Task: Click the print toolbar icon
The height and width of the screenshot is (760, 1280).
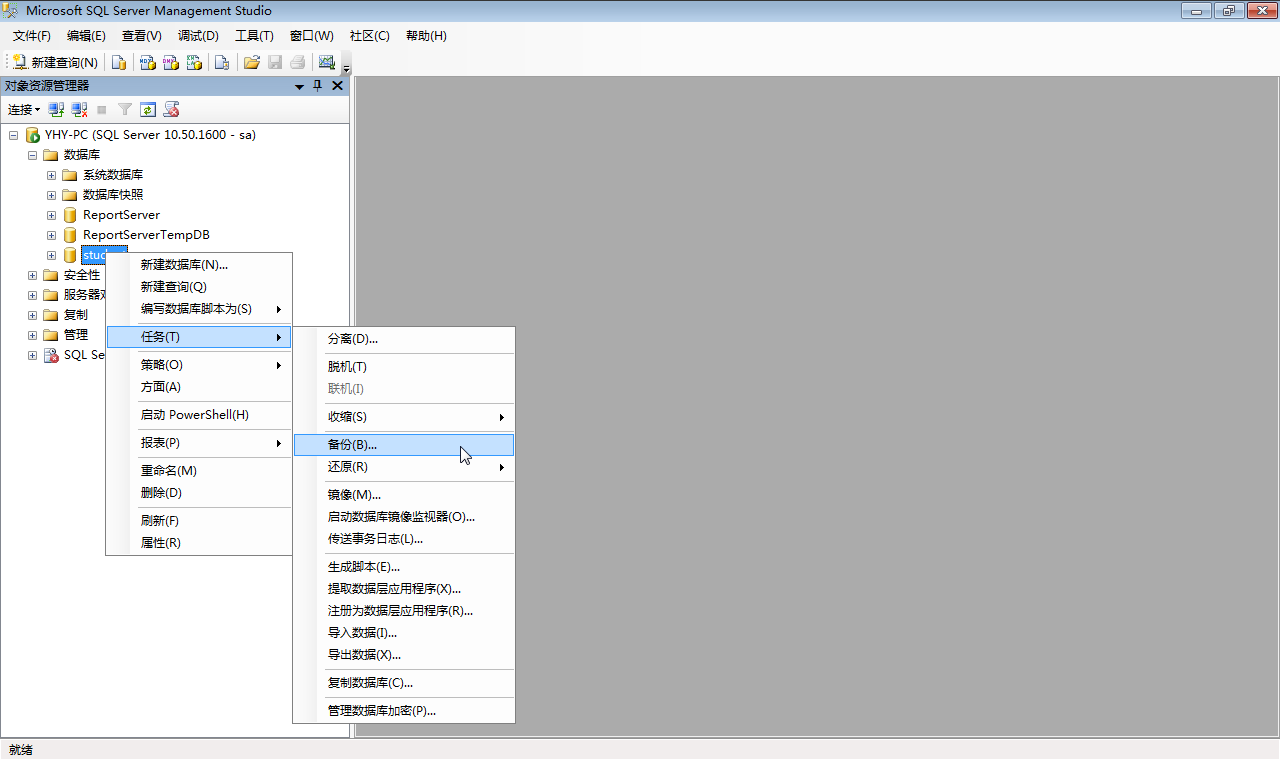Action: (x=298, y=62)
